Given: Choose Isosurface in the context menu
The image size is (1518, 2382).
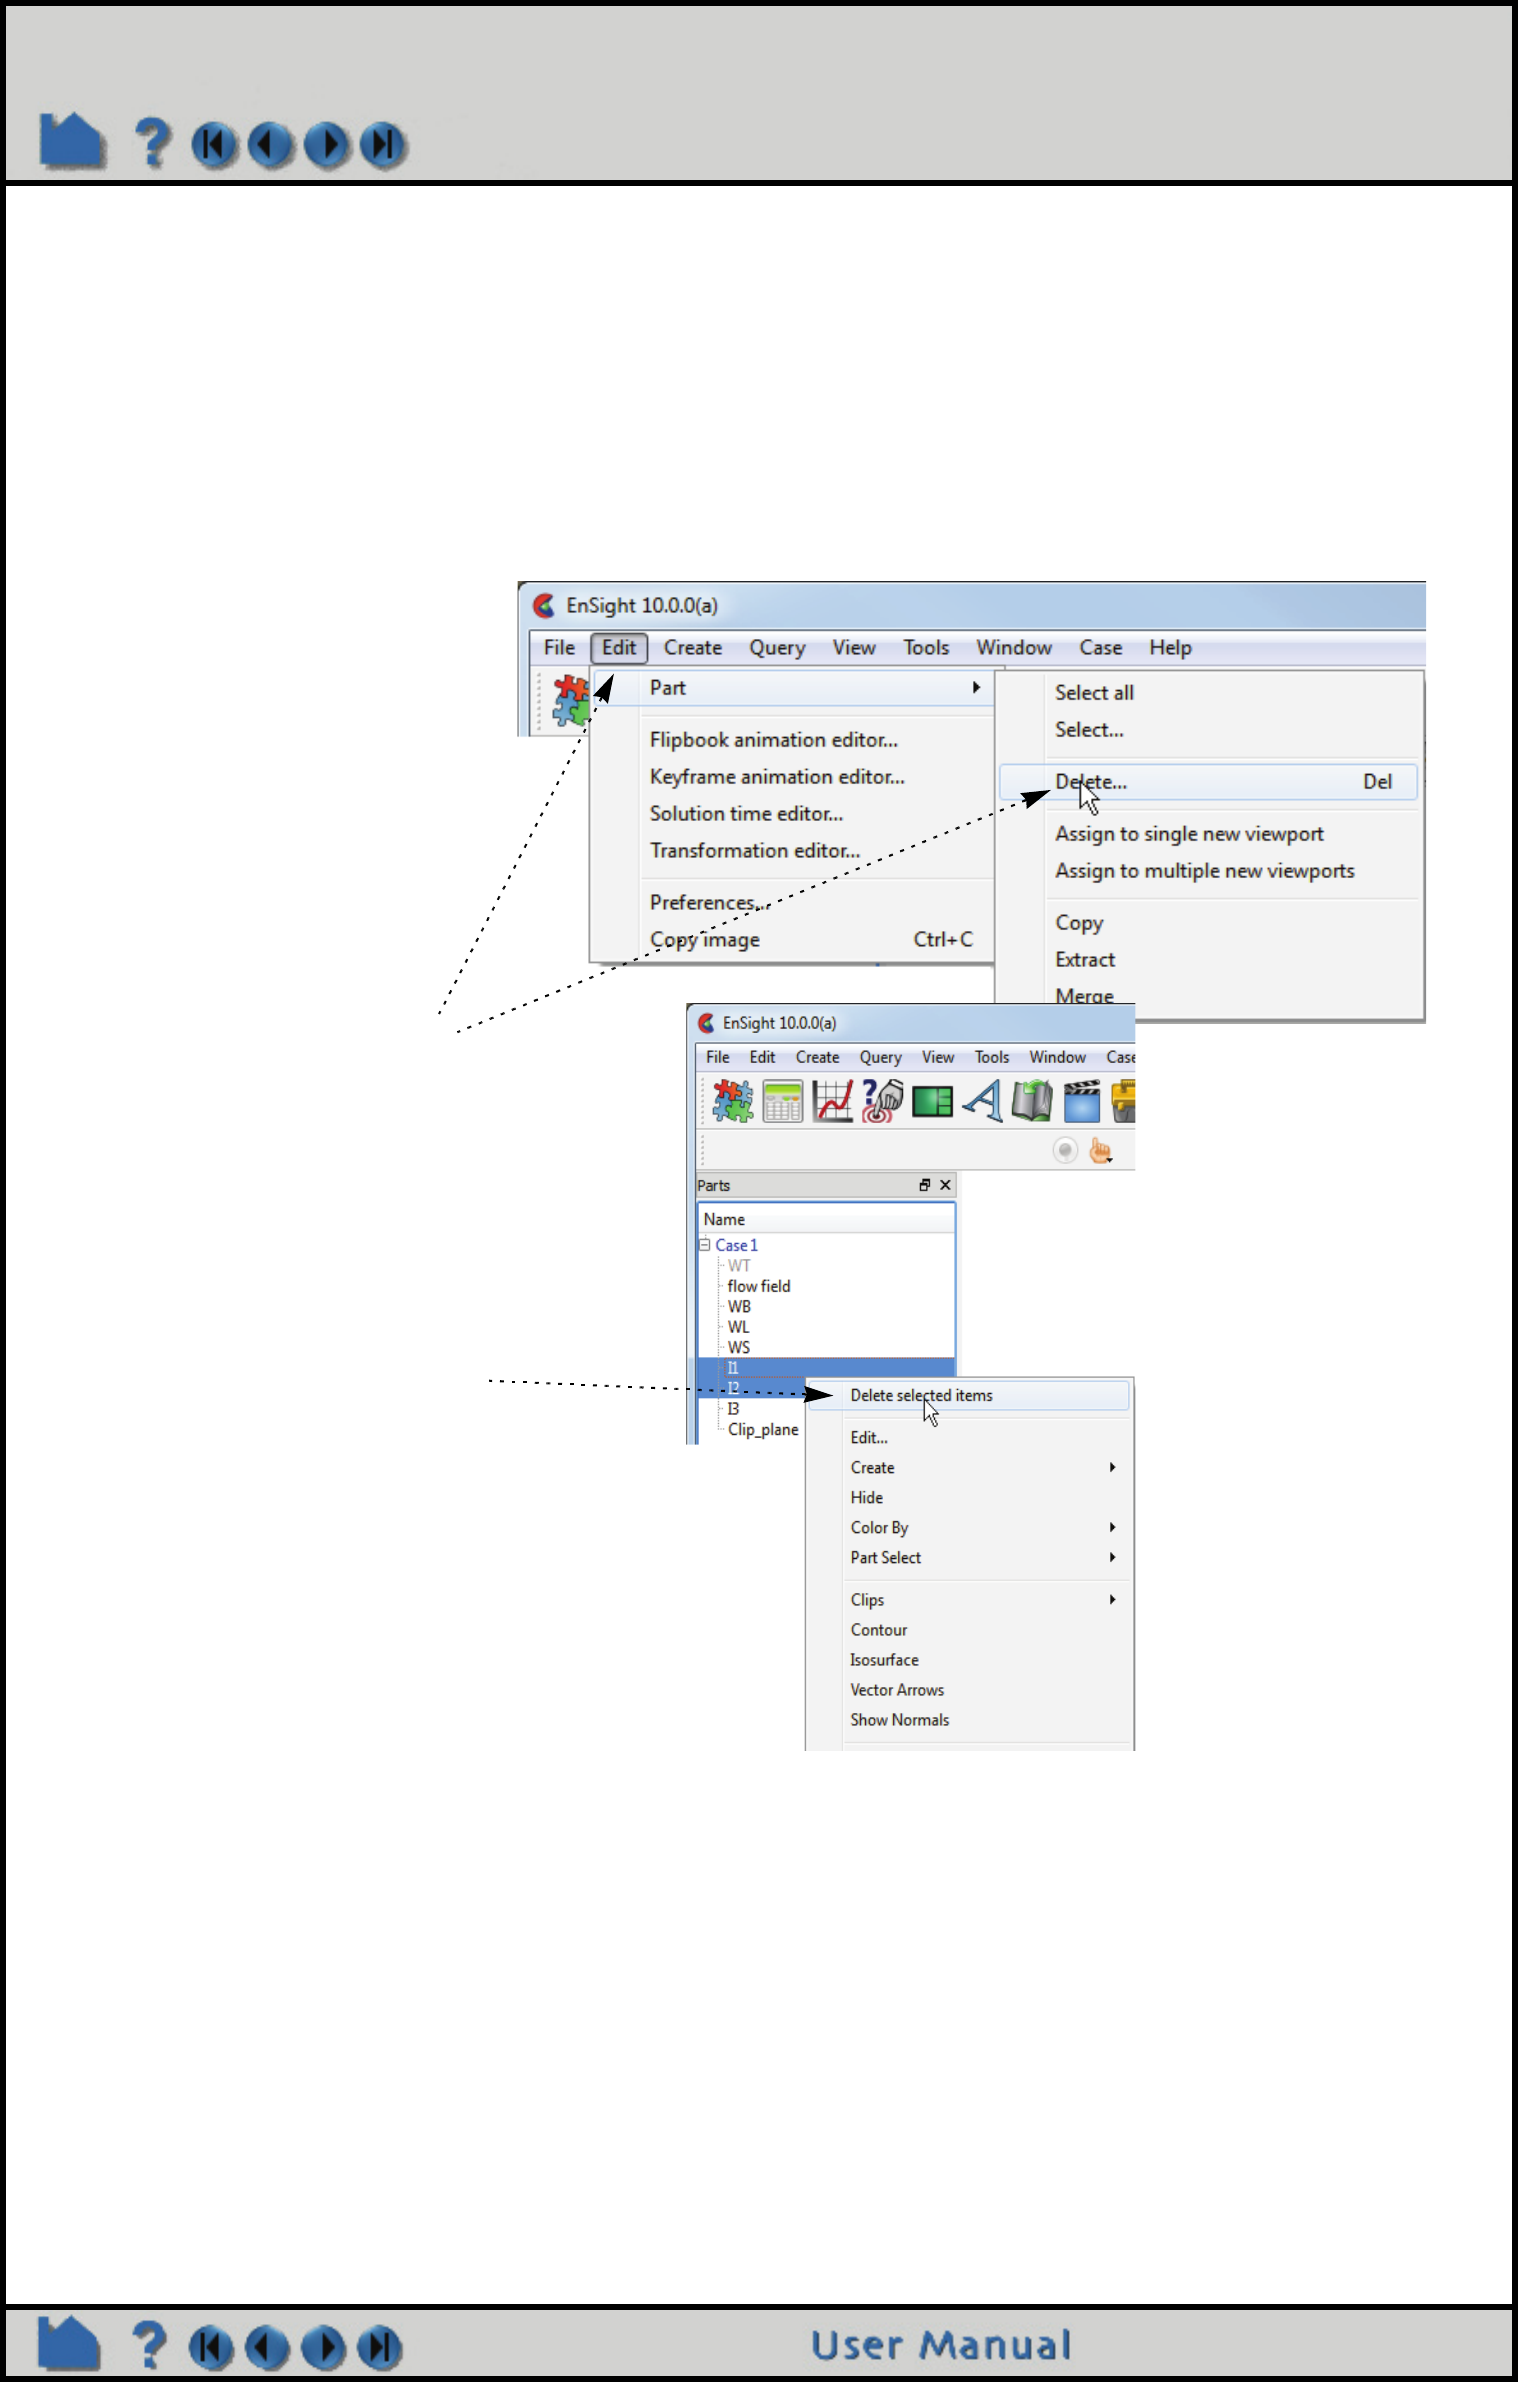Looking at the screenshot, I should pos(884,1659).
